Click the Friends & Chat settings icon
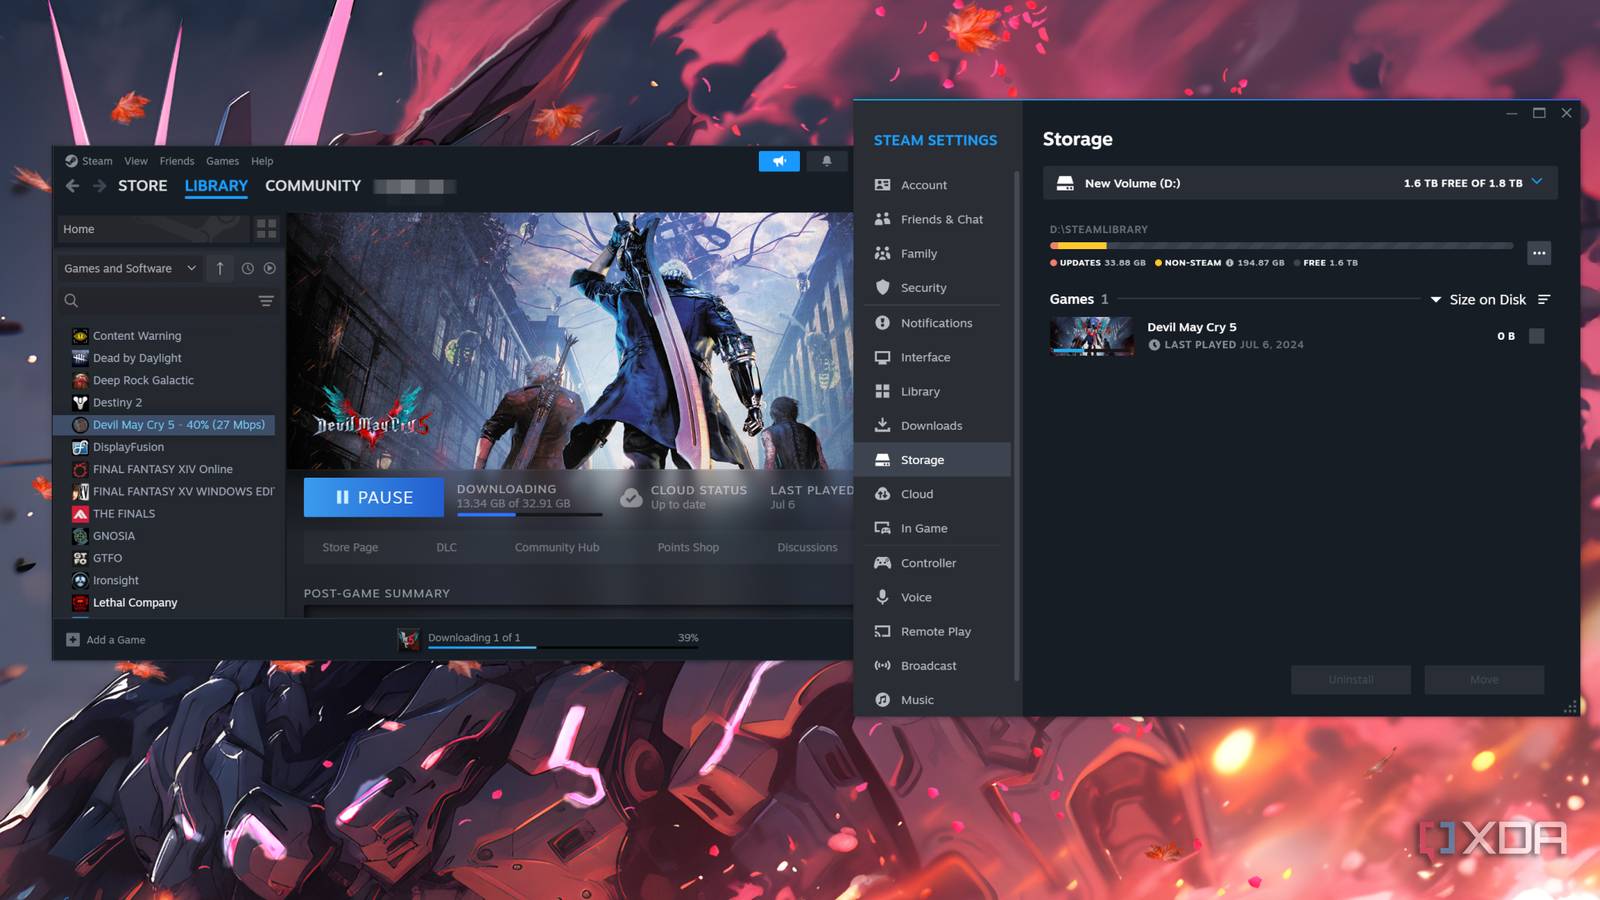 coord(882,219)
